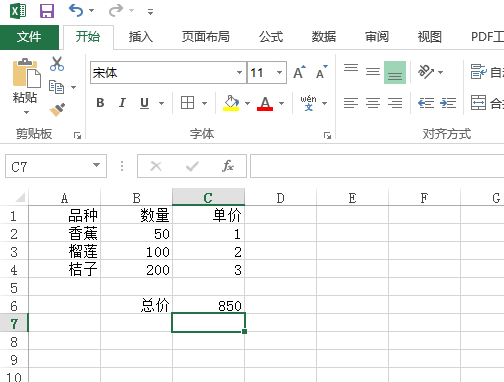
Task: Click the Undo arrow icon
Action: point(76,11)
